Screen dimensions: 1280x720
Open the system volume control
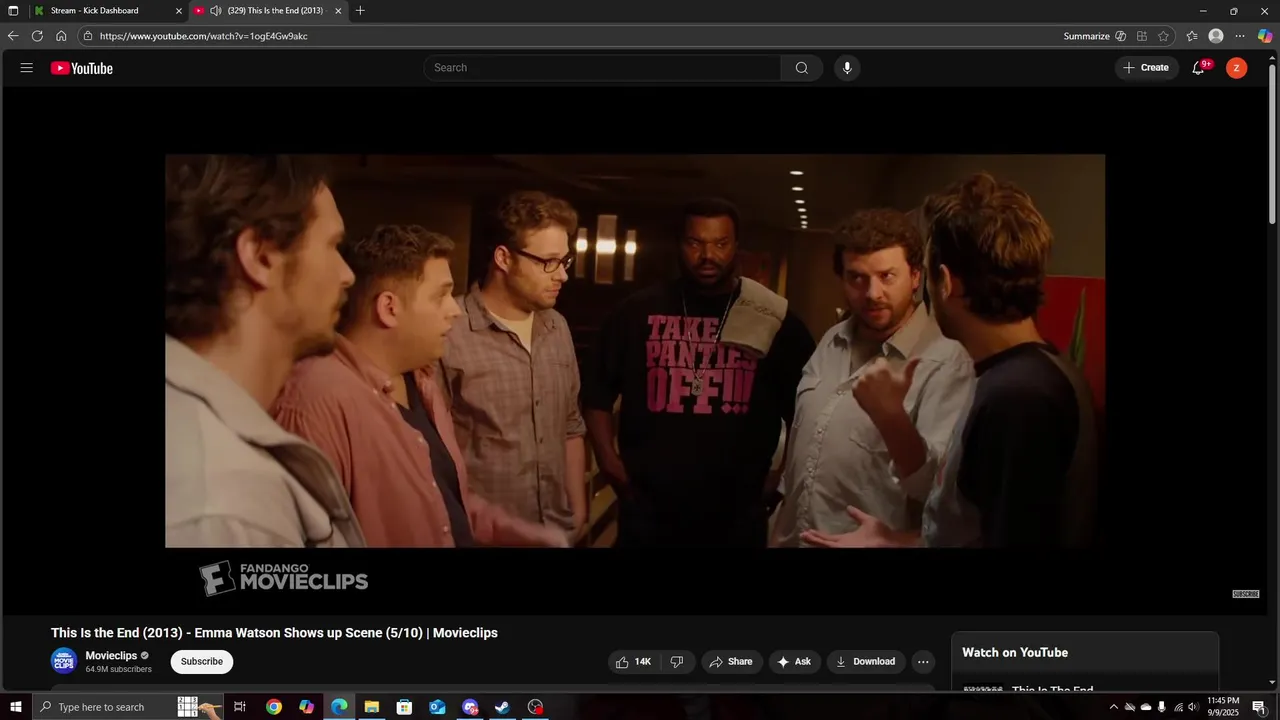(x=1193, y=707)
